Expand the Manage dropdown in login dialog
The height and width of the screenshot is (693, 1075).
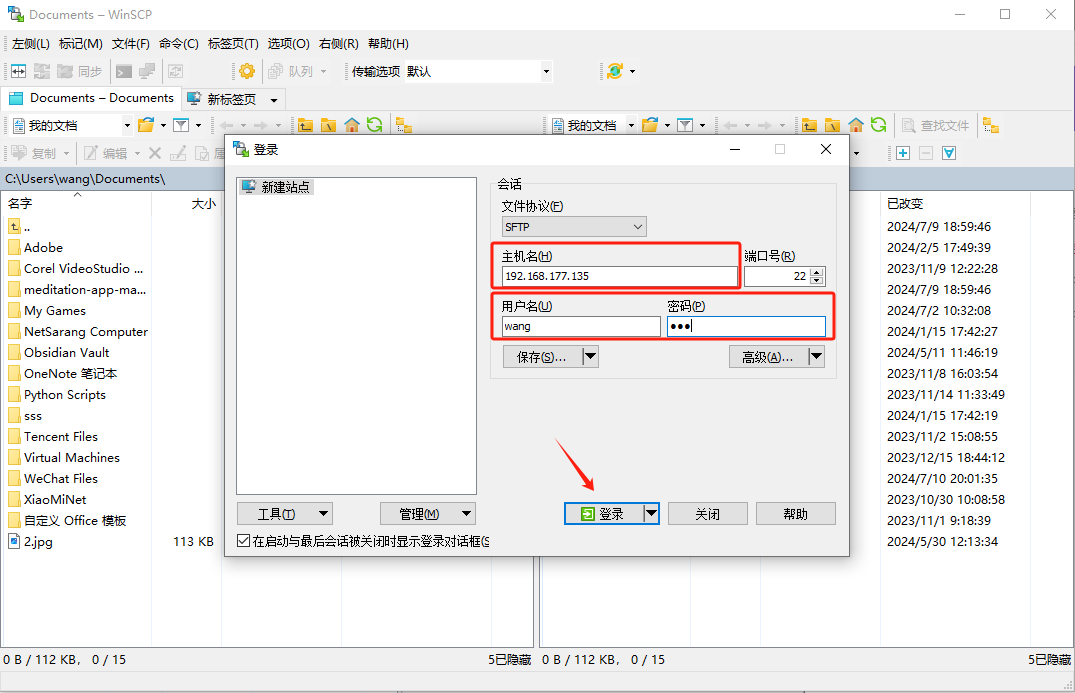[x=466, y=513]
